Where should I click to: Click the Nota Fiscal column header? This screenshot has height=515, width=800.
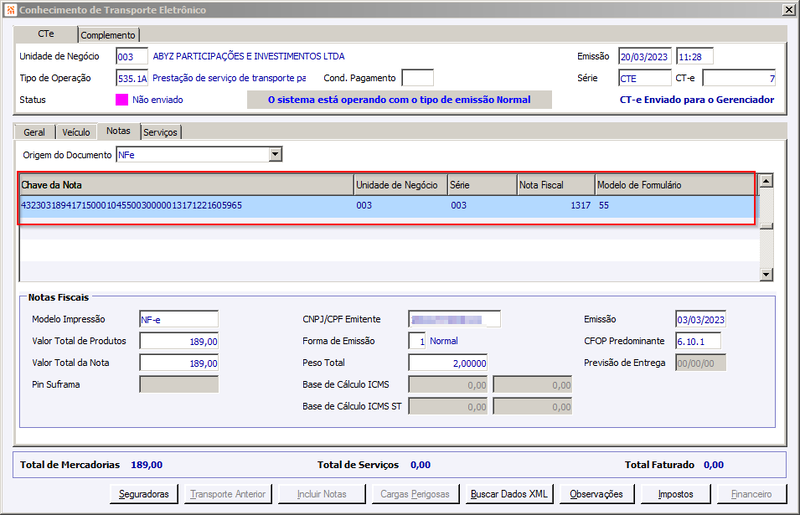tap(556, 185)
